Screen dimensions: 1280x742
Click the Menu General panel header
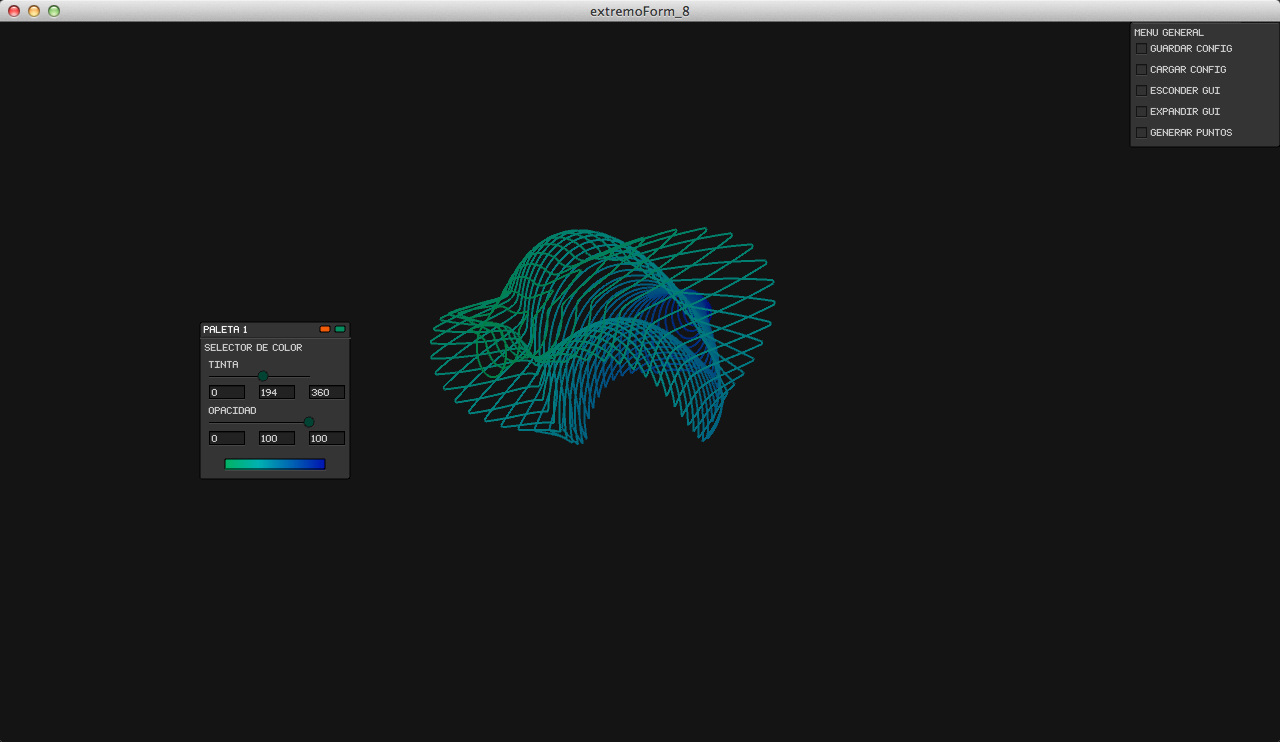pos(1169,33)
